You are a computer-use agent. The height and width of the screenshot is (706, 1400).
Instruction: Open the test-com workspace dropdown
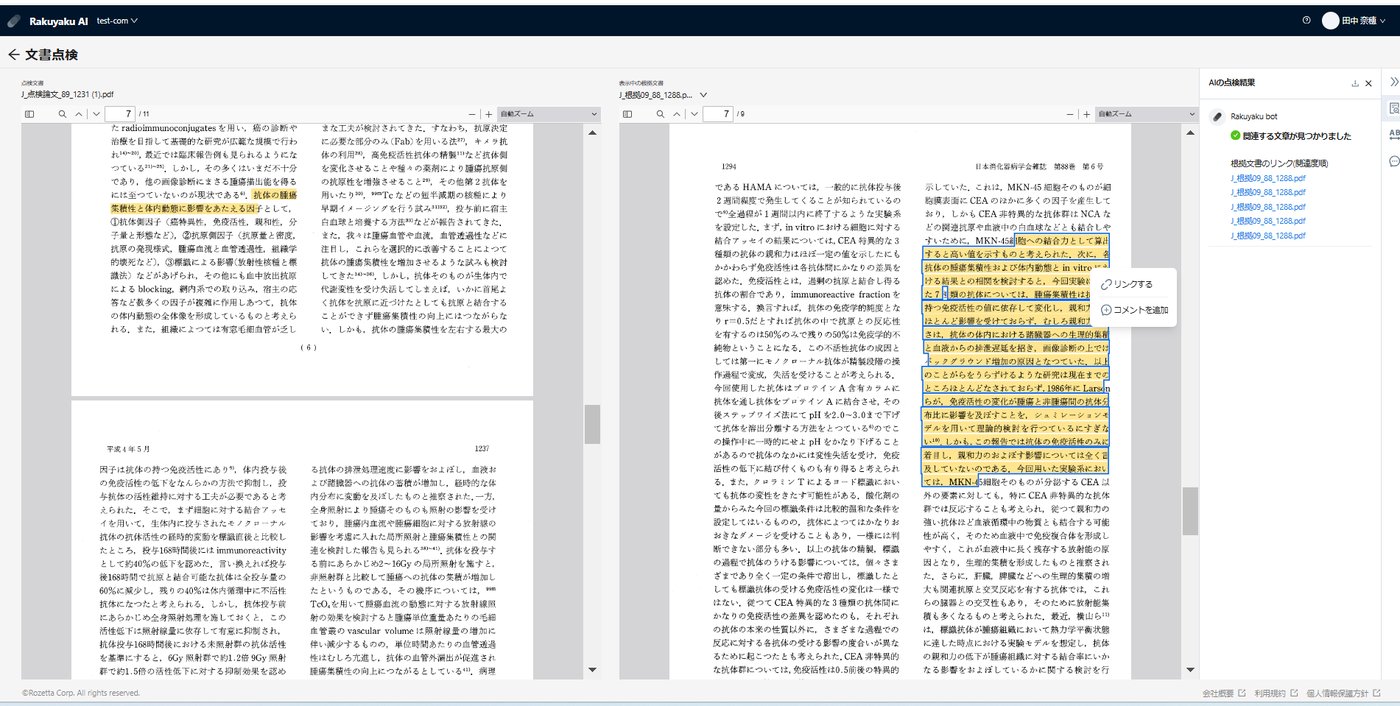[117, 20]
